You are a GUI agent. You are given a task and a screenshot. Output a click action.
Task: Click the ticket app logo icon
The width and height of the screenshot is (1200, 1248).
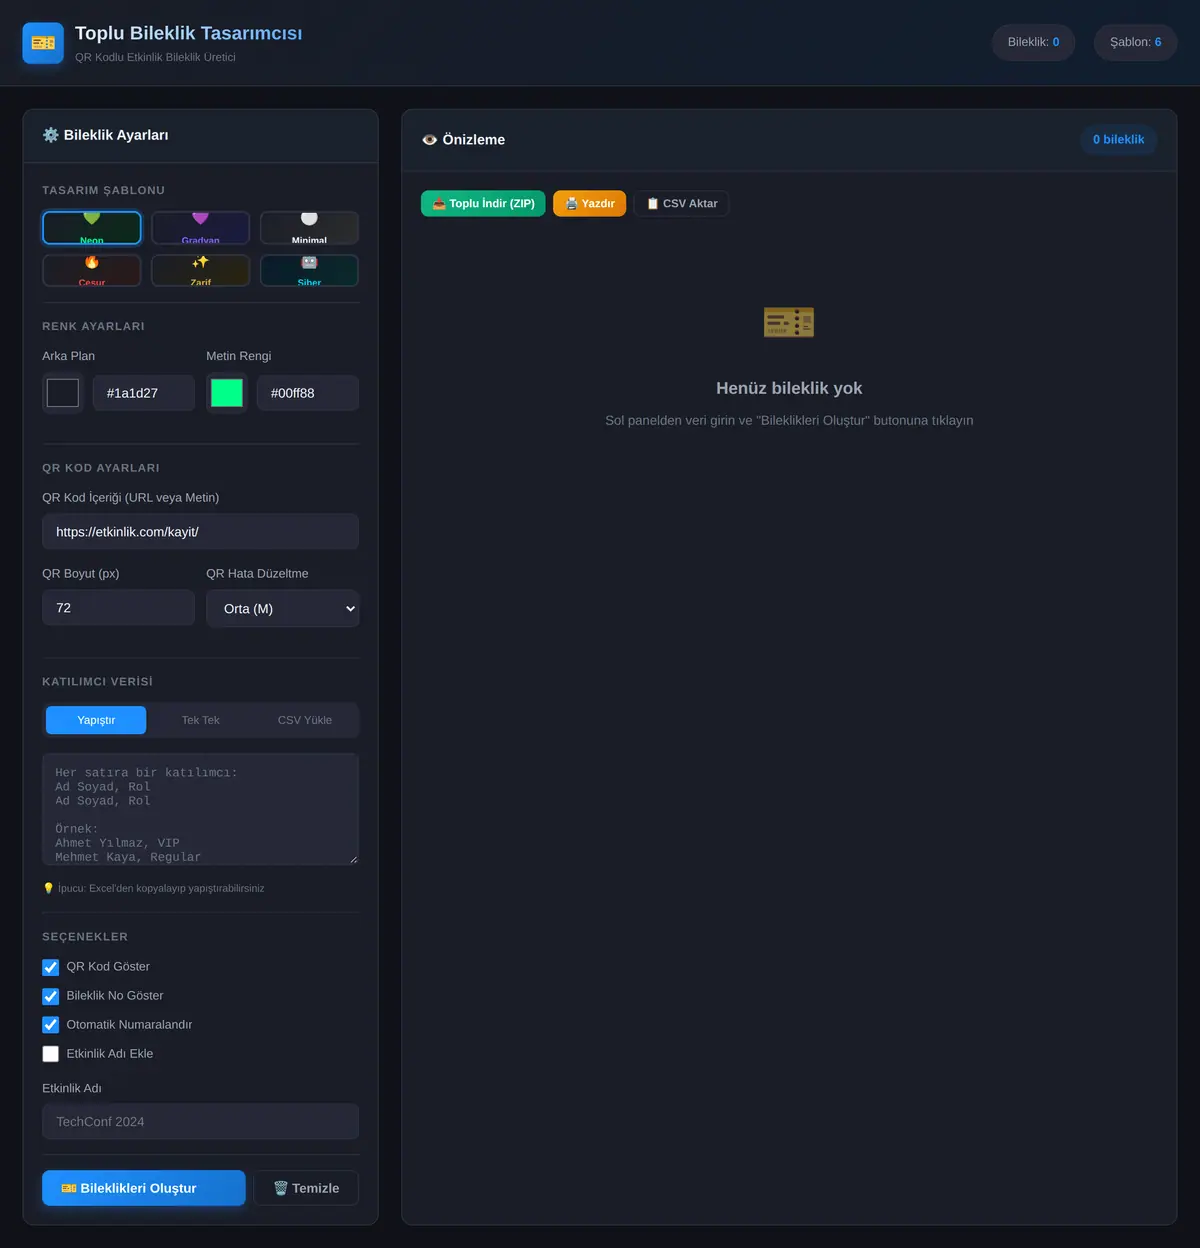(43, 43)
